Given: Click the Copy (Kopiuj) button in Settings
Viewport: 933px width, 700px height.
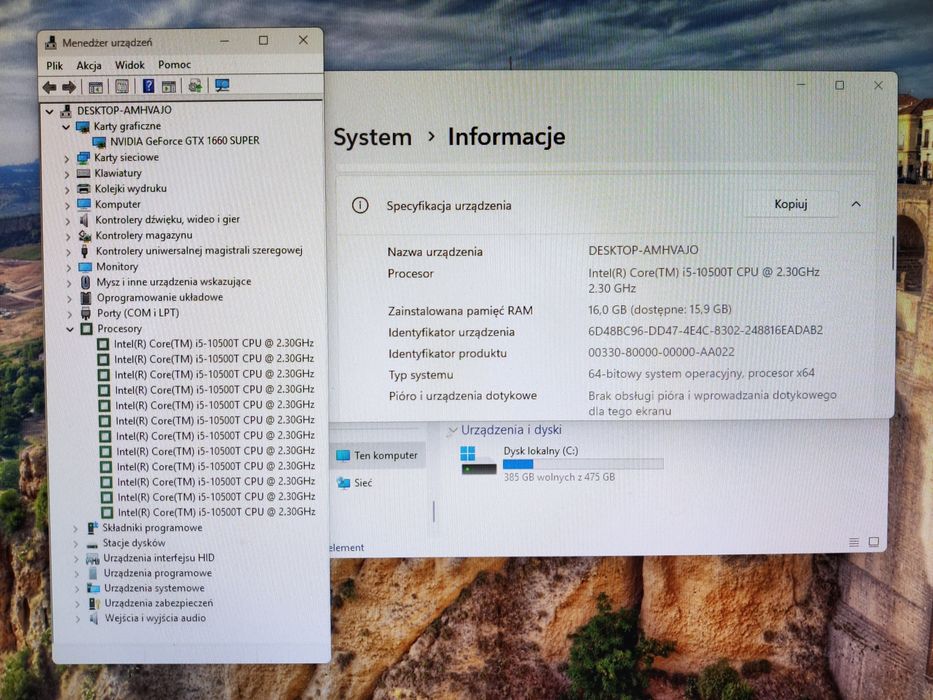Looking at the screenshot, I should pyautogui.click(x=790, y=204).
